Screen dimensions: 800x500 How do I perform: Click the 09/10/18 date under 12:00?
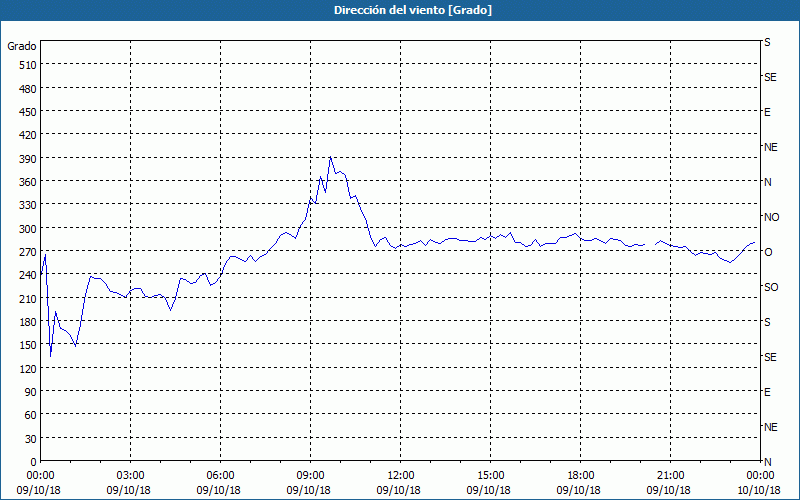click(x=398, y=490)
